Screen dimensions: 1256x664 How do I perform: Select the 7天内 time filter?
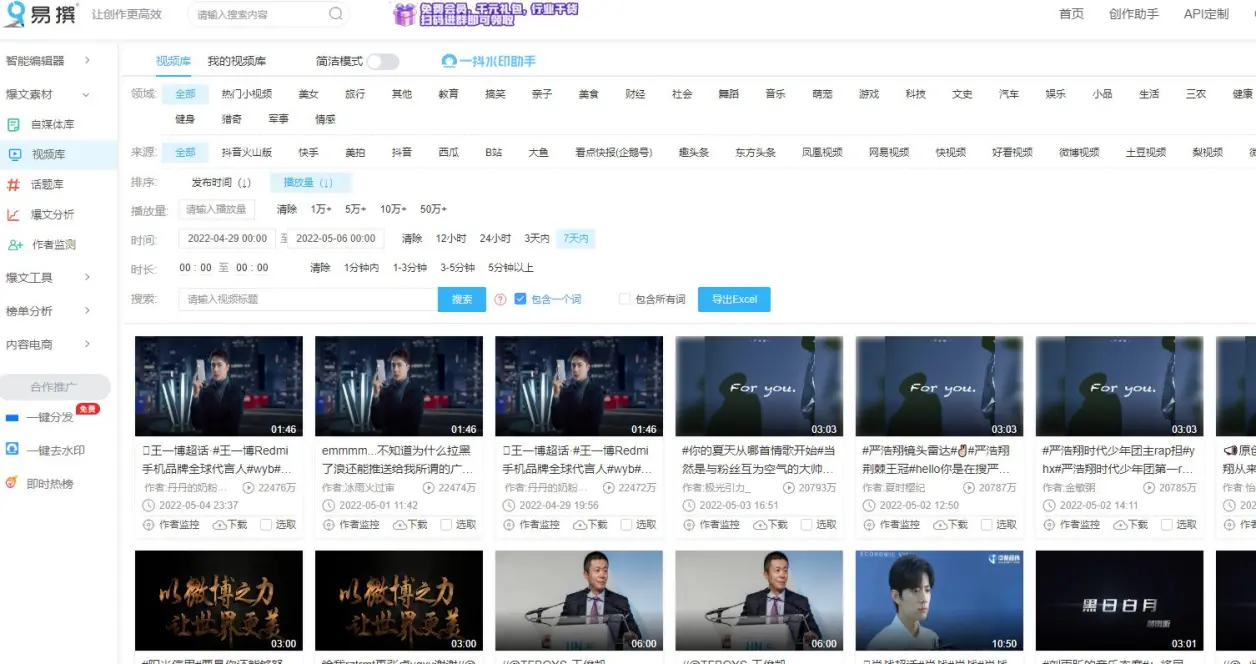(577, 239)
